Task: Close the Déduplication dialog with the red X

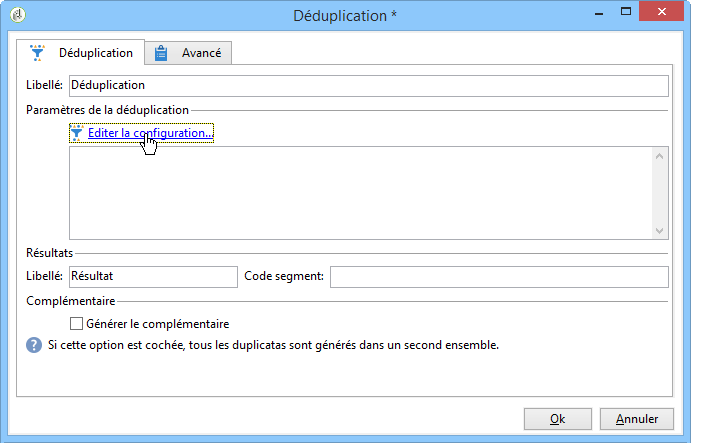Action: 667,13
